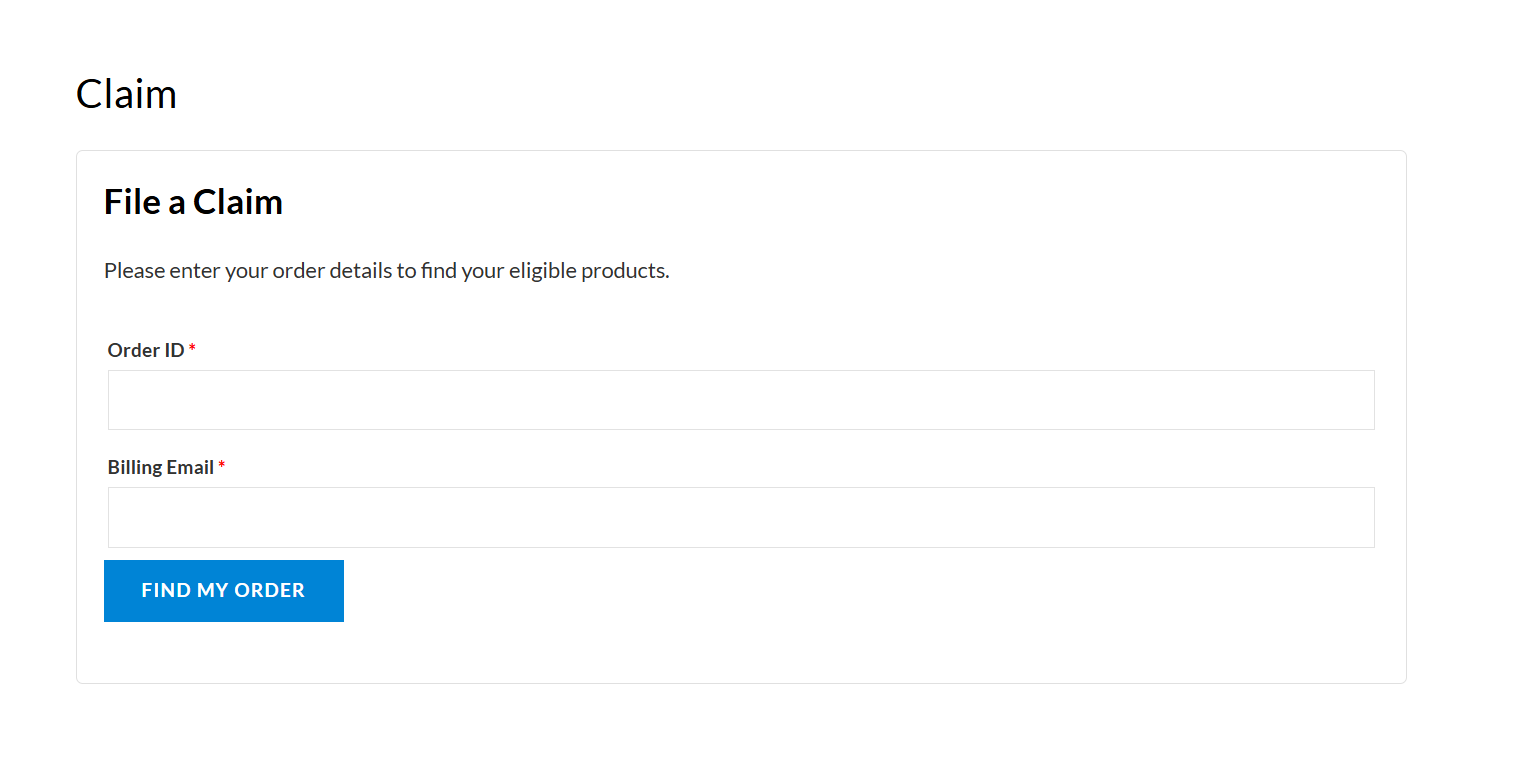Click the red asterisk beside Billing Email
Image resolution: width=1513 pixels, height=770 pixels.
pyautogui.click(x=222, y=466)
